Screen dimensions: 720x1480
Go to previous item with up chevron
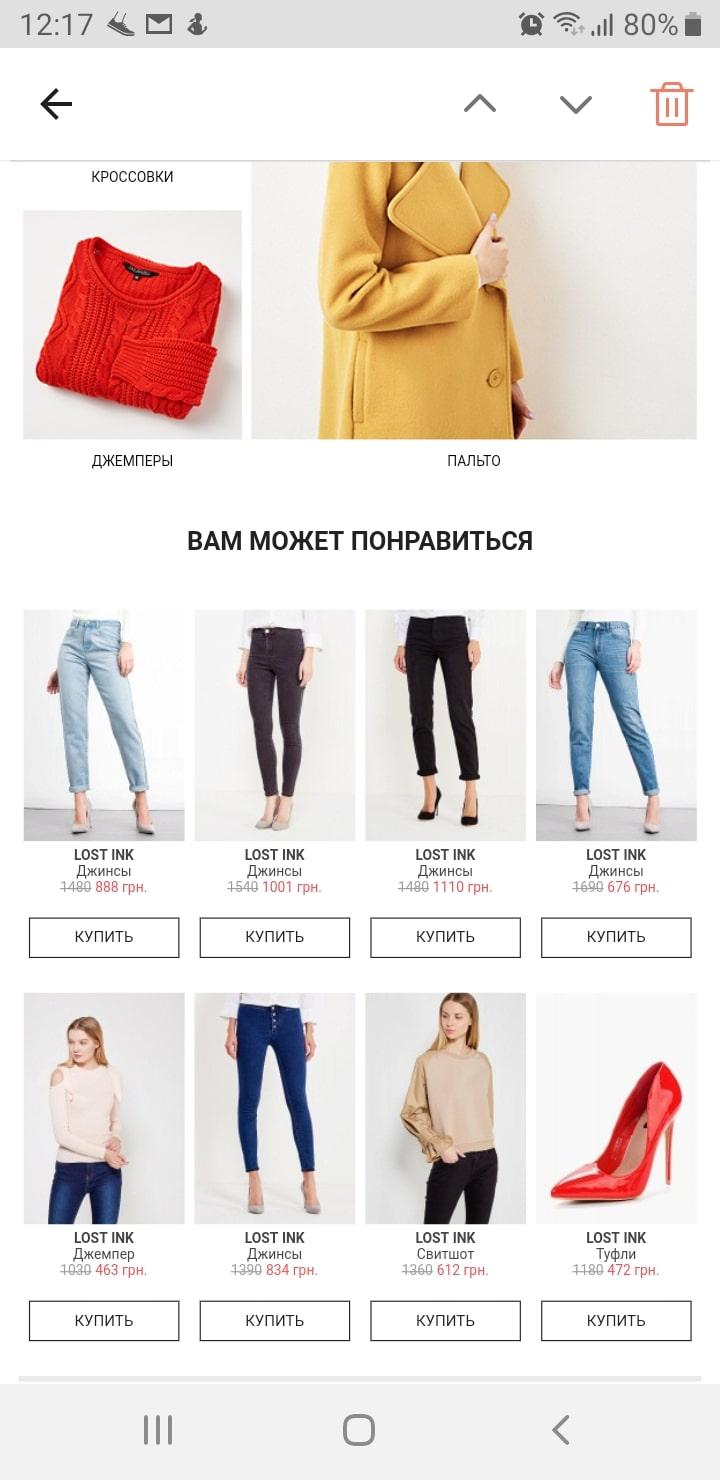tap(480, 103)
